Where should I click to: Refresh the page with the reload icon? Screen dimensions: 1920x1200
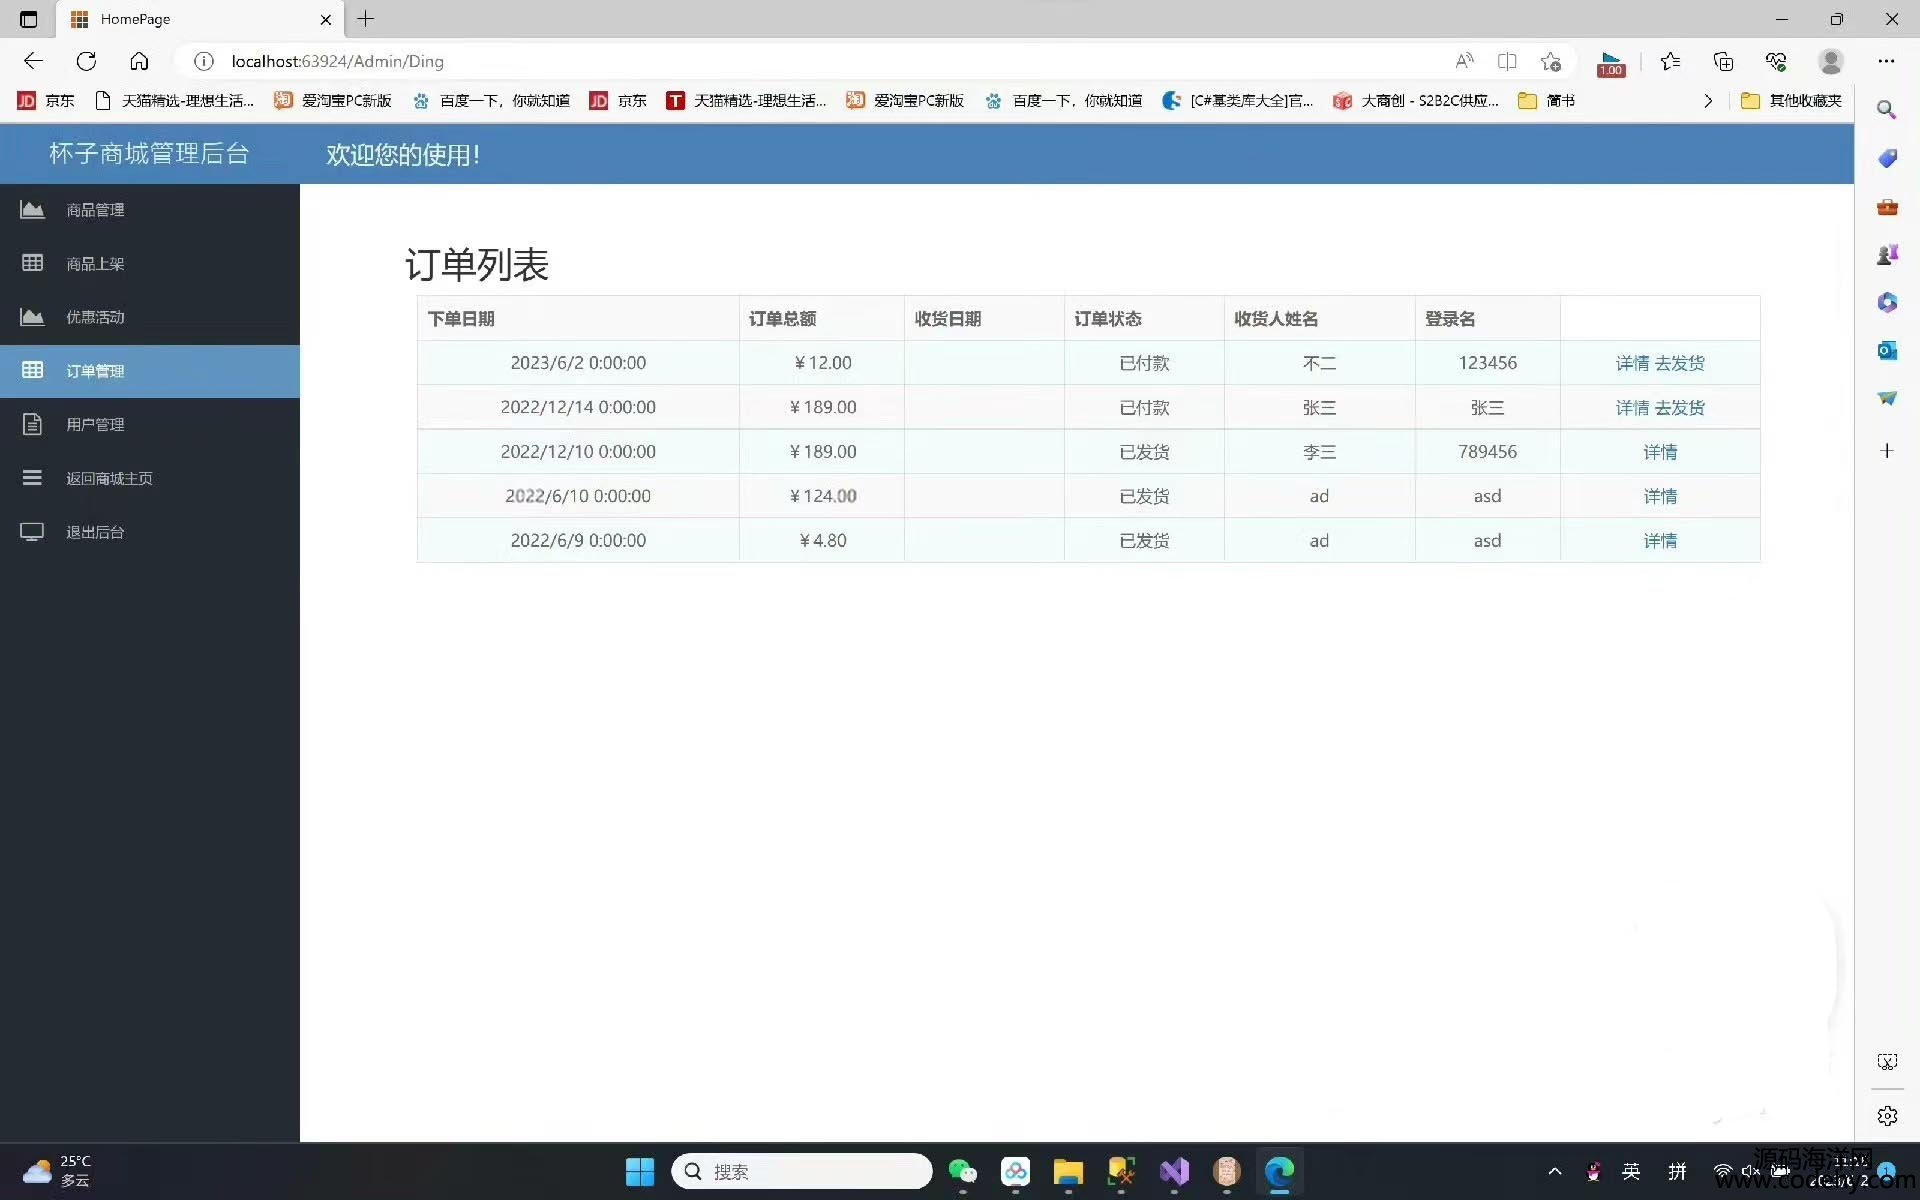pos(86,61)
